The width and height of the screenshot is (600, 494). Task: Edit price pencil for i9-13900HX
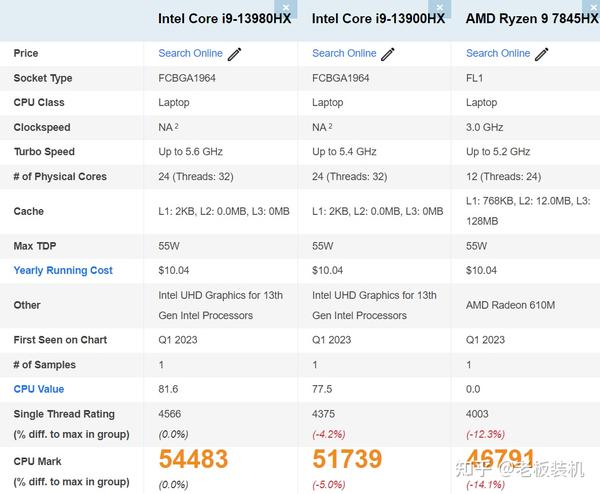tap(388, 54)
